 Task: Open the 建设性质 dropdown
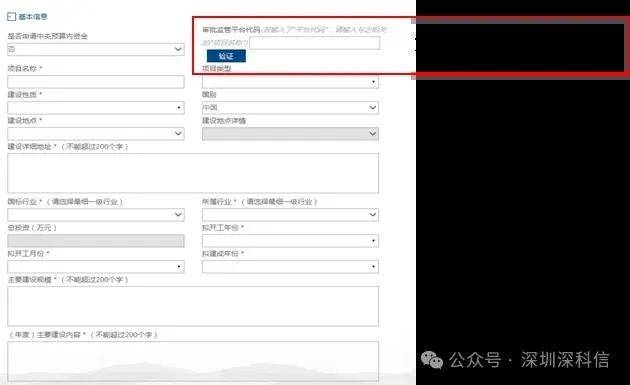point(96,108)
